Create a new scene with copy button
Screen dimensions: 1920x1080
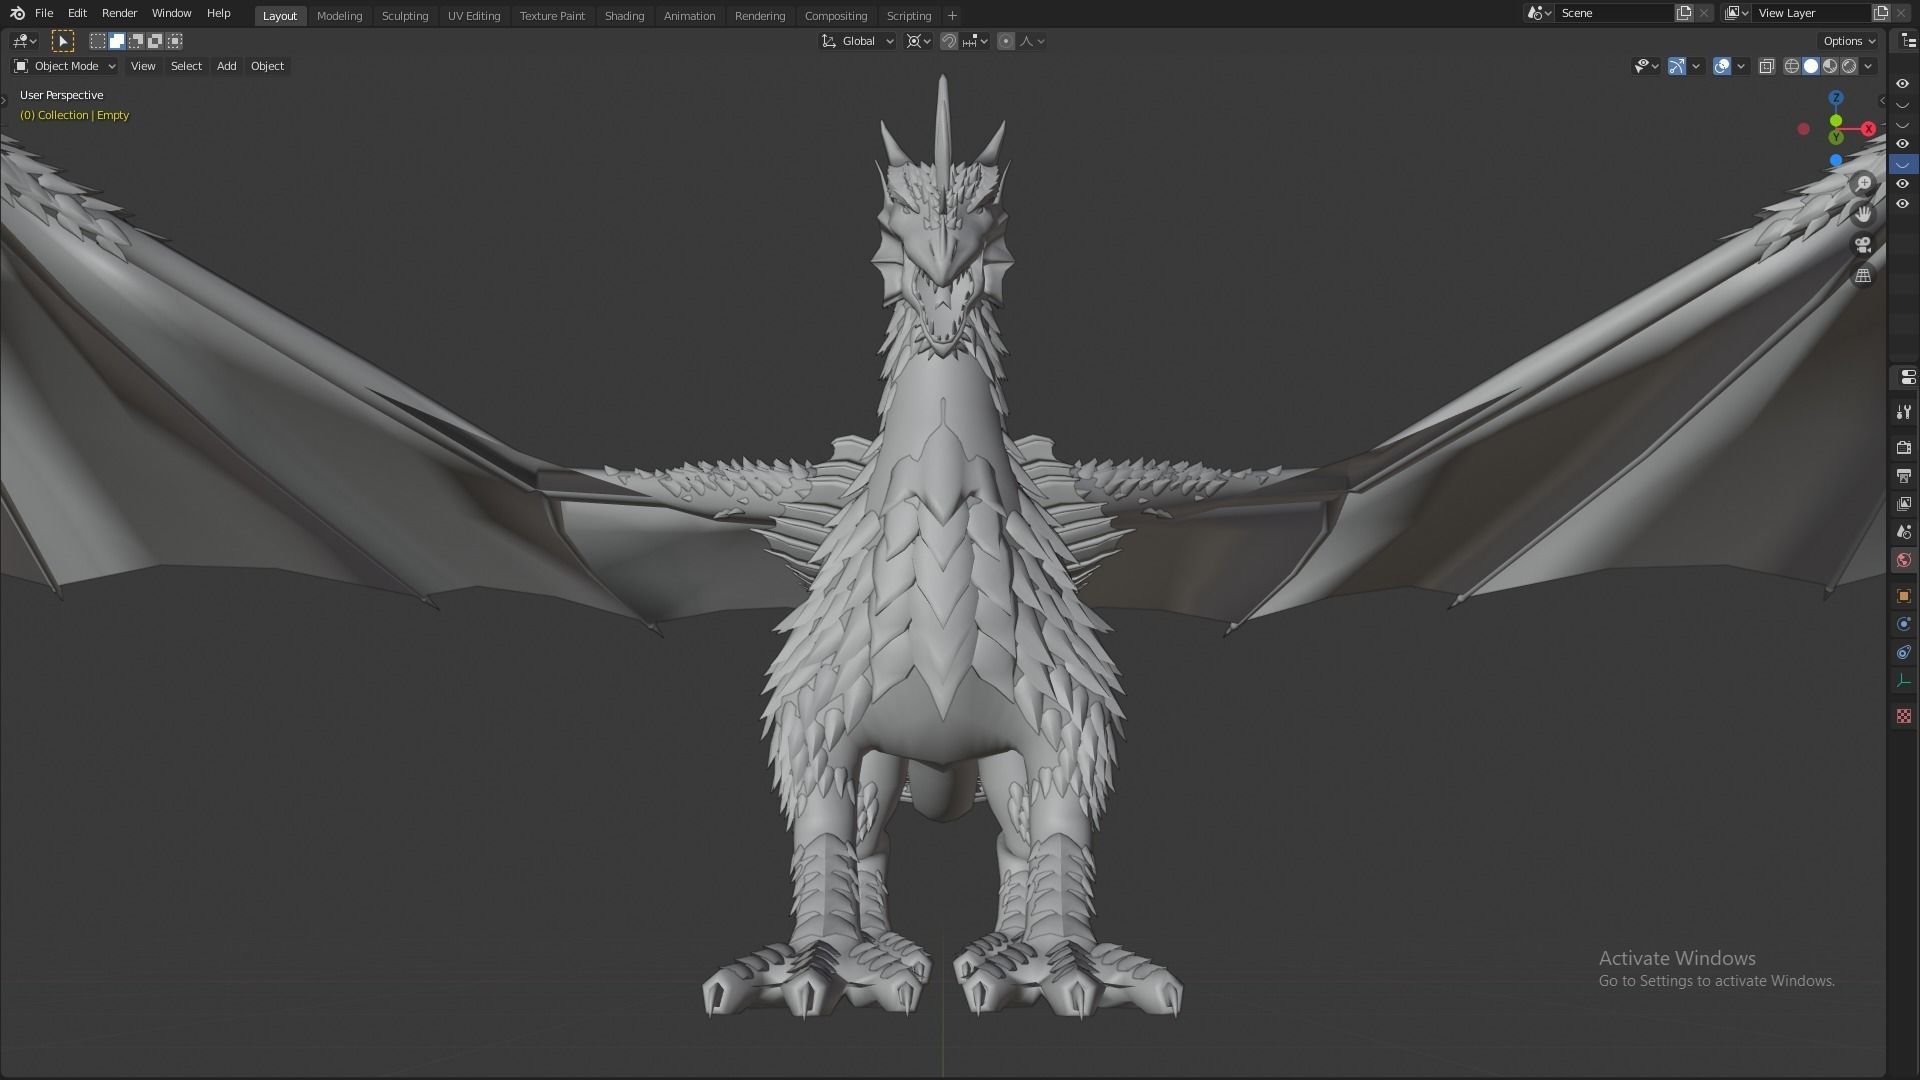point(1684,13)
